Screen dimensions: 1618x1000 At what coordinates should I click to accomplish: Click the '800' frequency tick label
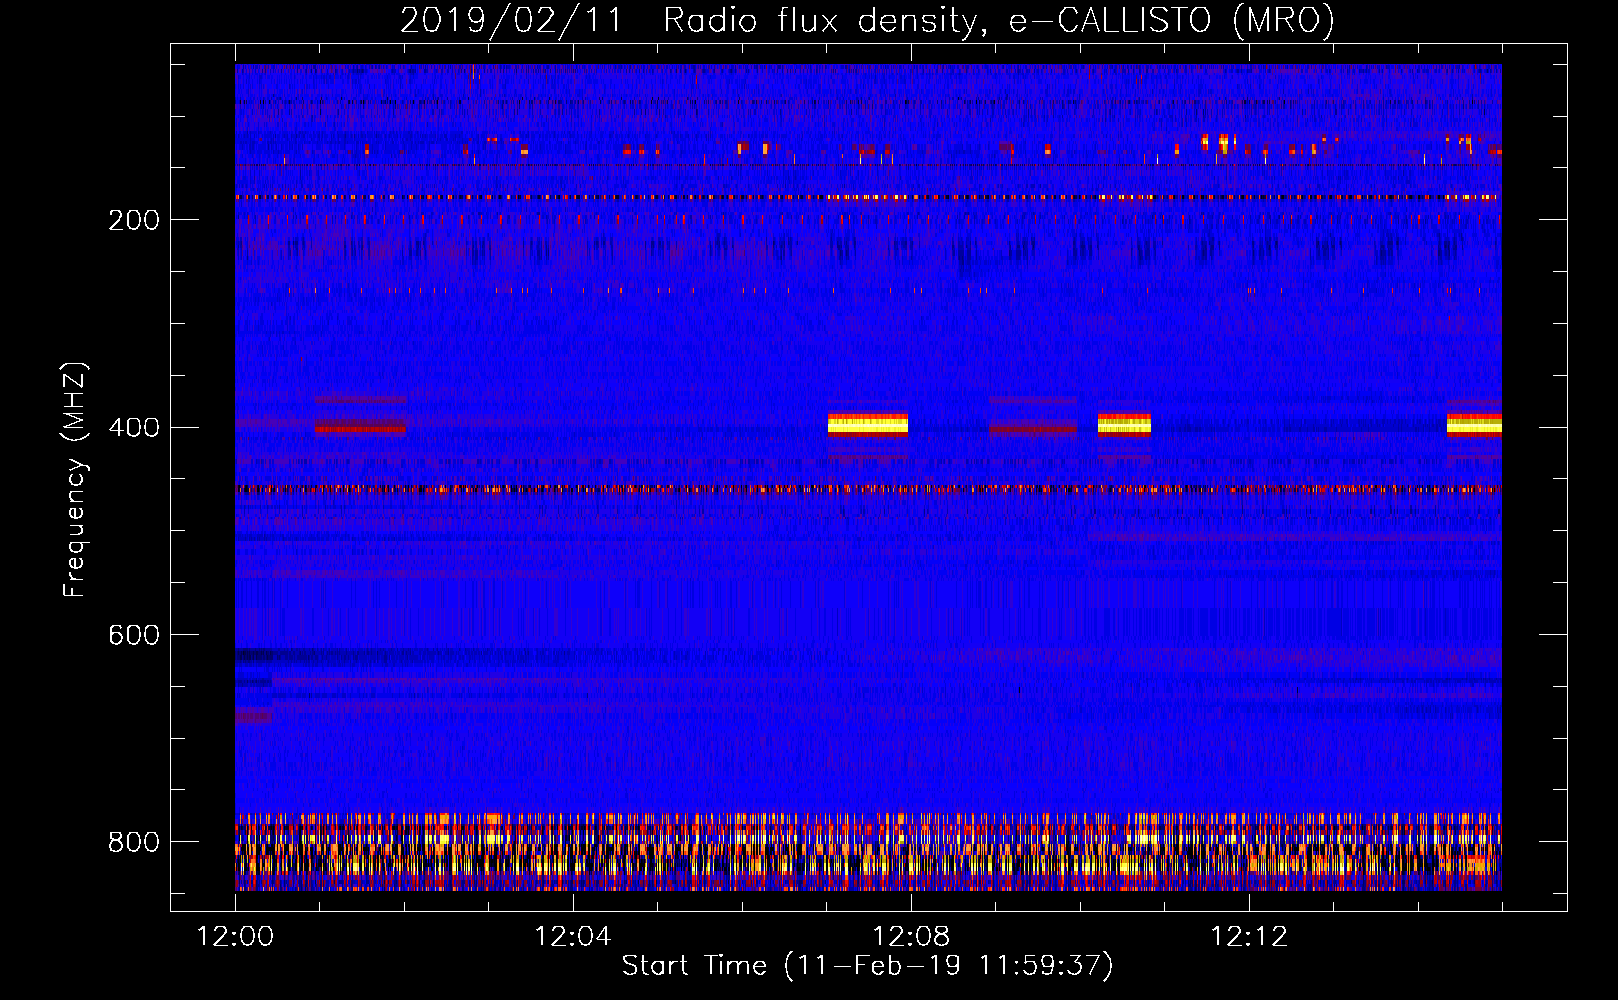(134, 843)
